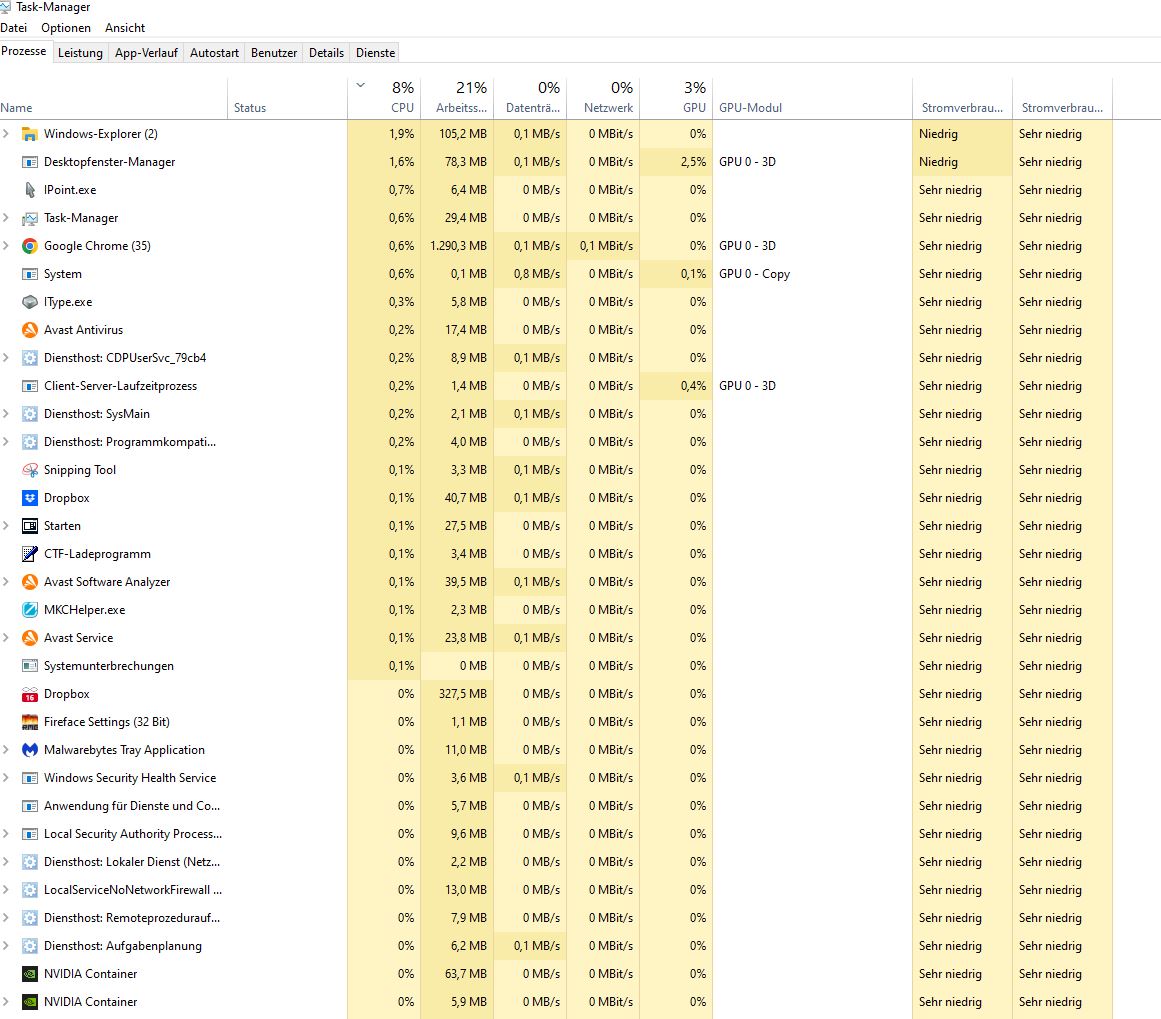
Task: Open the Ansicht menu
Action: (125, 28)
